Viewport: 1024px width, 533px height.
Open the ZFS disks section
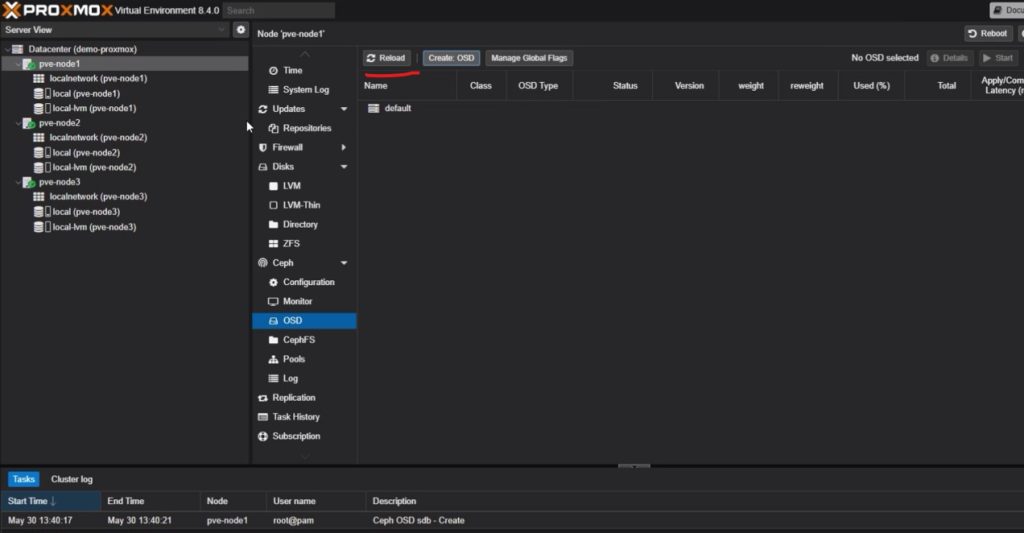point(291,243)
